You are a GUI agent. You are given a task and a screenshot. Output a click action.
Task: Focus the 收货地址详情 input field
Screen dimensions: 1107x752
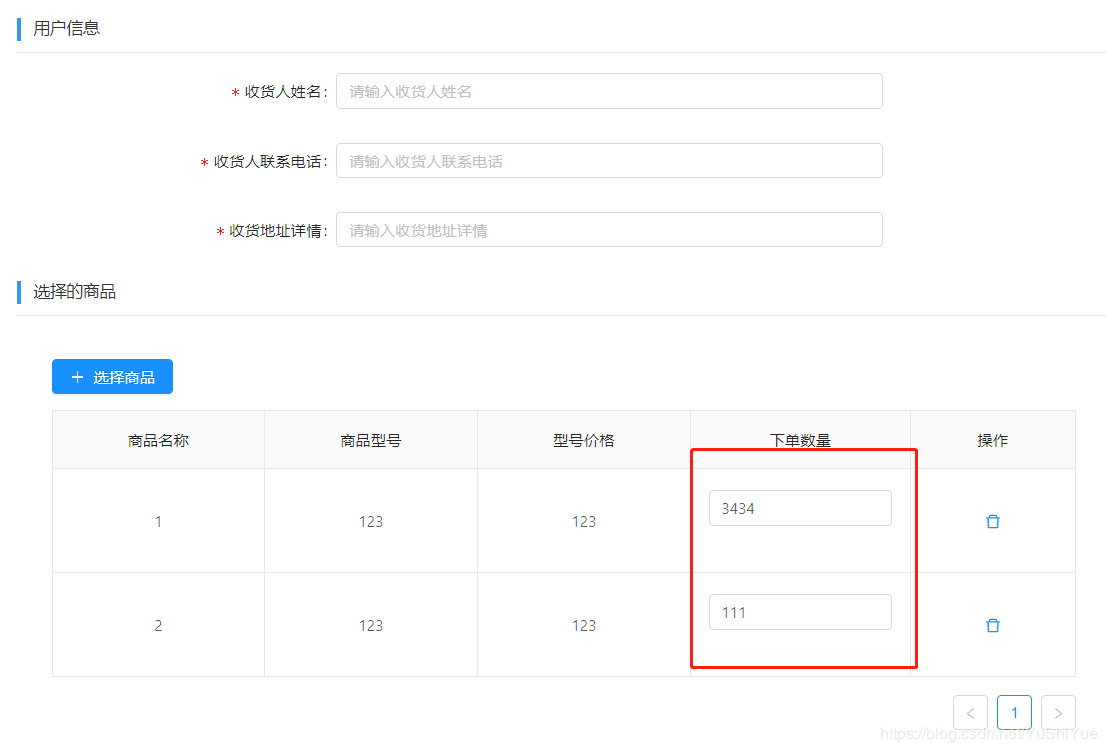click(609, 230)
